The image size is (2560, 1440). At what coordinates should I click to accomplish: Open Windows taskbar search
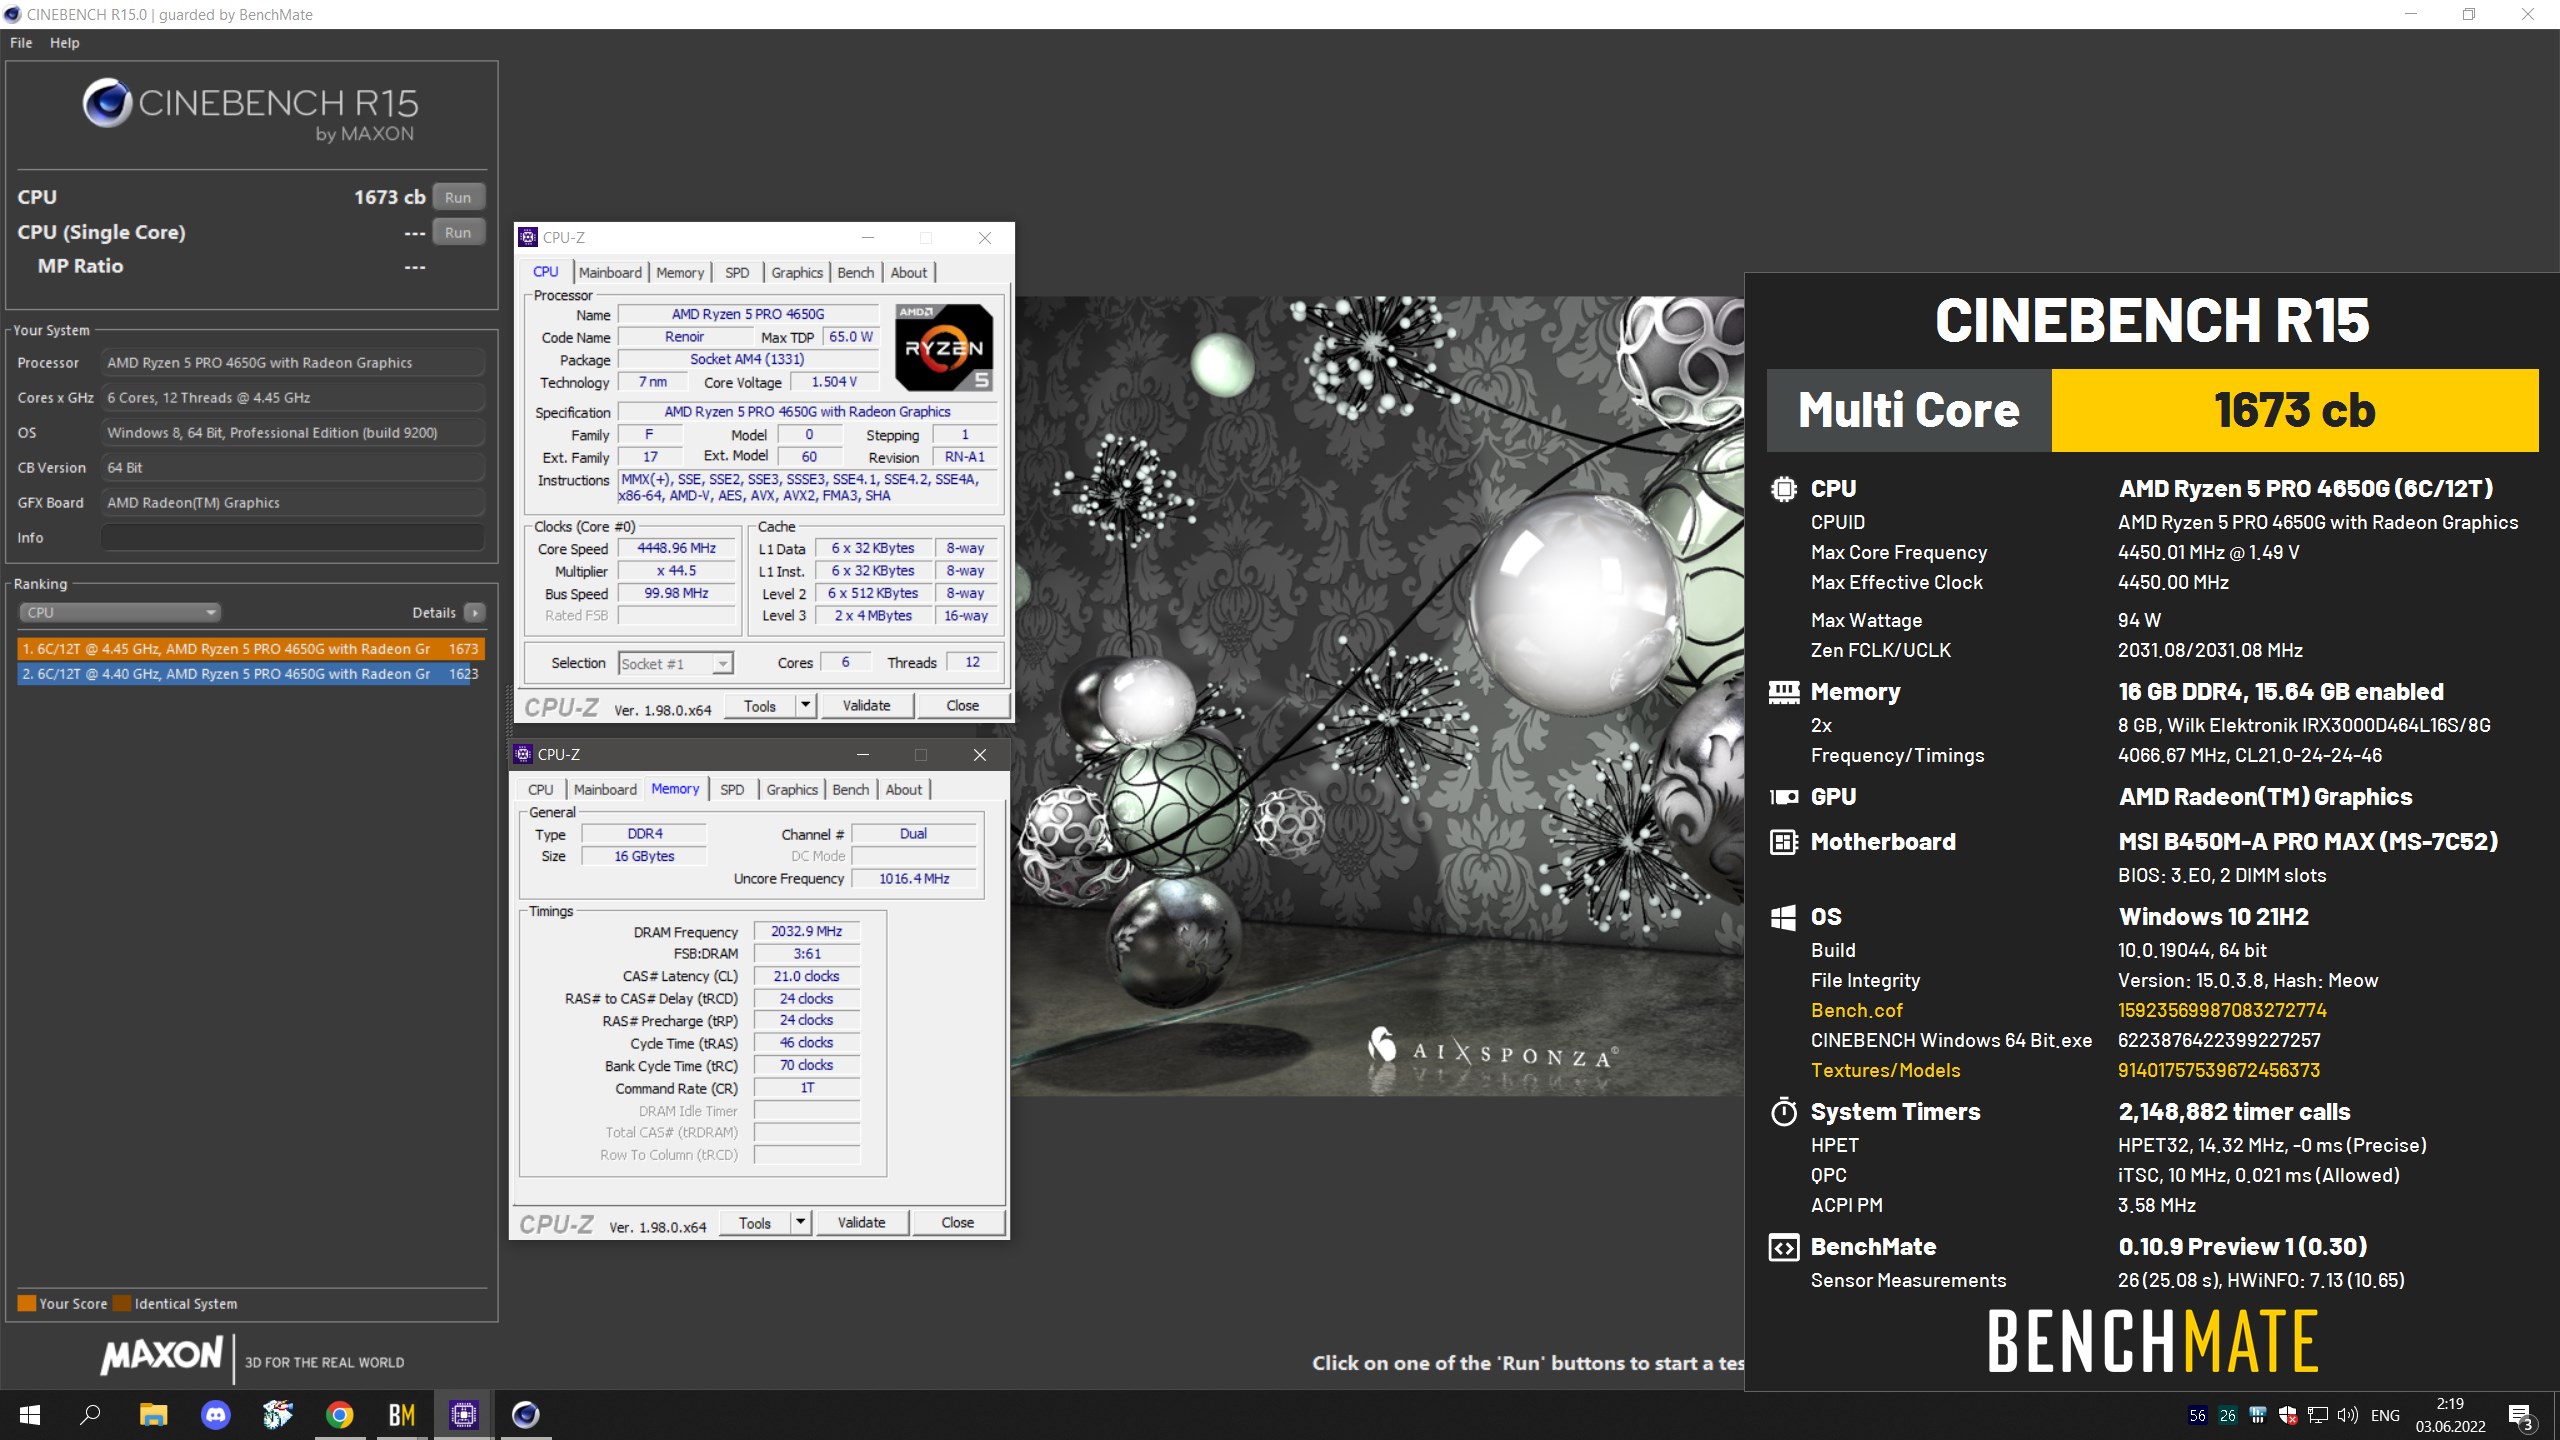pos(90,1415)
